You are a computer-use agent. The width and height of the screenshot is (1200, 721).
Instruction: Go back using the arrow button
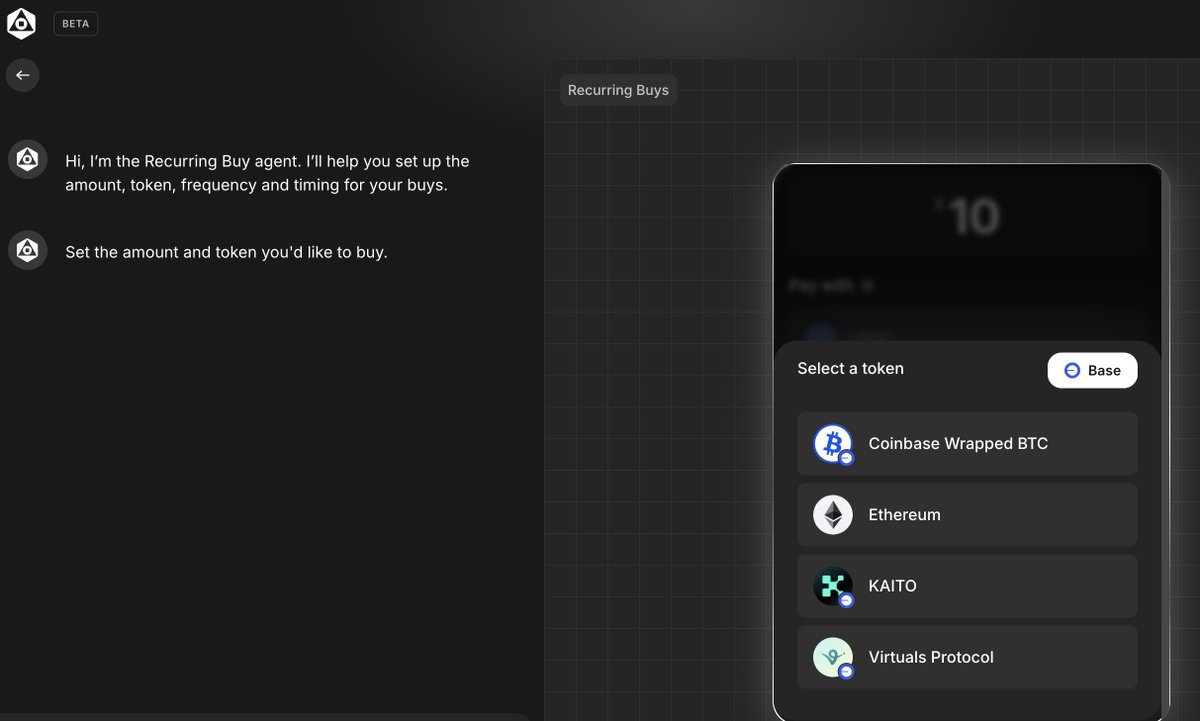(x=22, y=75)
